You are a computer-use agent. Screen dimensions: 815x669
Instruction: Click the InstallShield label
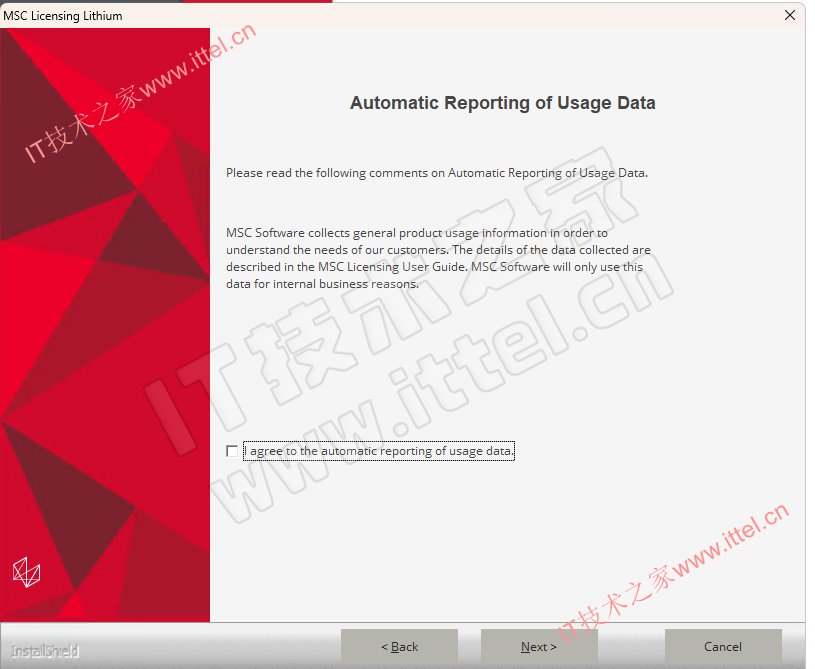click(45, 651)
